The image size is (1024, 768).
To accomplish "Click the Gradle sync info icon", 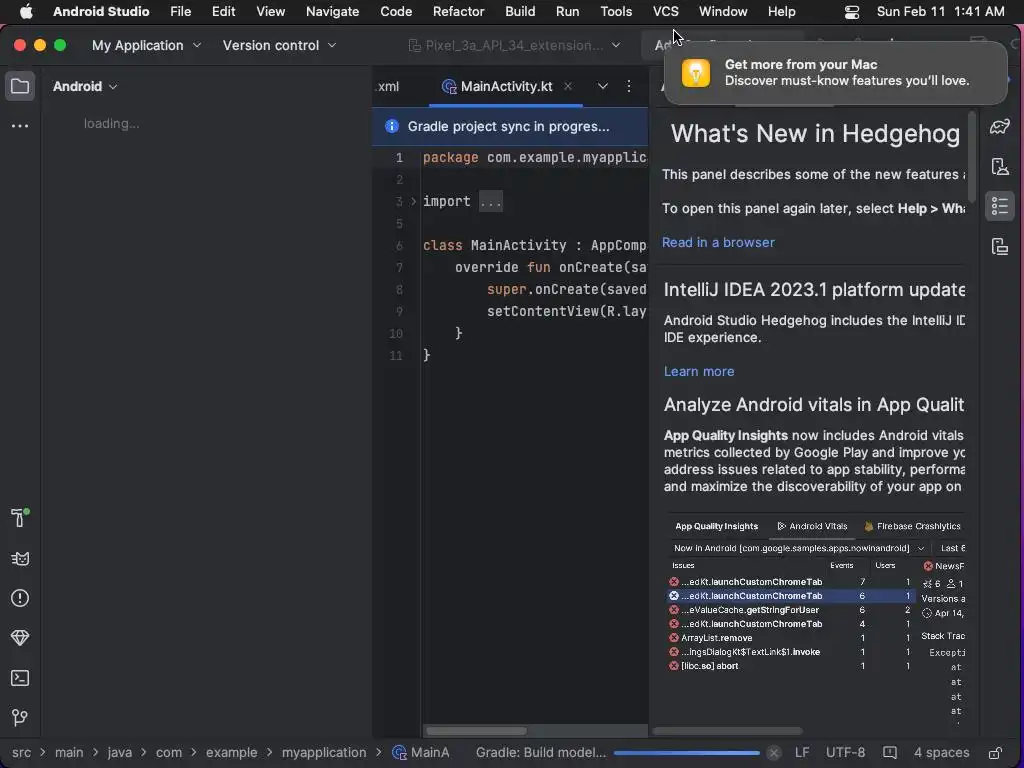I will (x=392, y=126).
